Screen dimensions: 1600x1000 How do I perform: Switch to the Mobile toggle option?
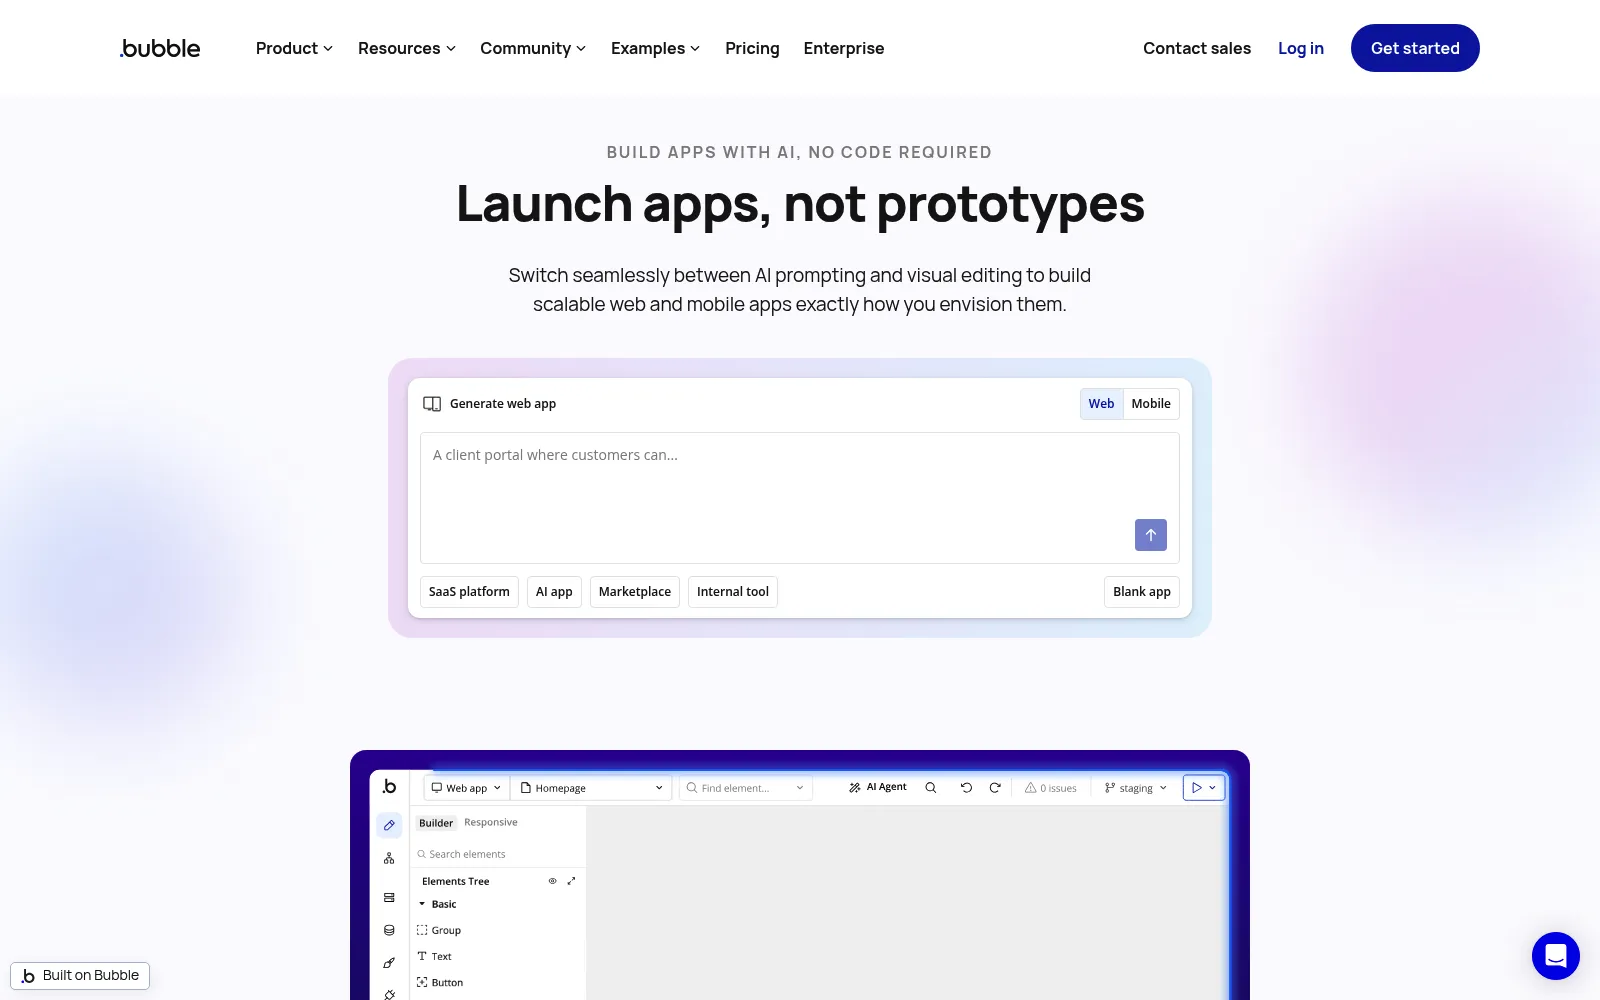pos(1151,404)
